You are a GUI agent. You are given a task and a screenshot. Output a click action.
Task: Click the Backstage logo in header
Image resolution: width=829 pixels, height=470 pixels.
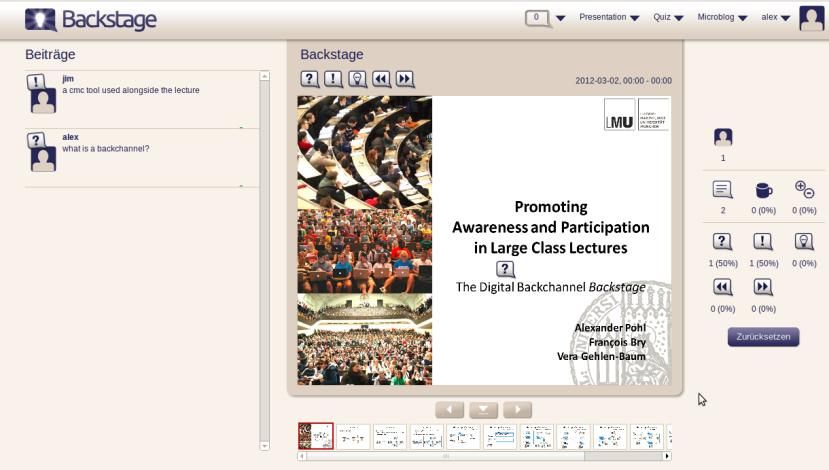[90, 20]
